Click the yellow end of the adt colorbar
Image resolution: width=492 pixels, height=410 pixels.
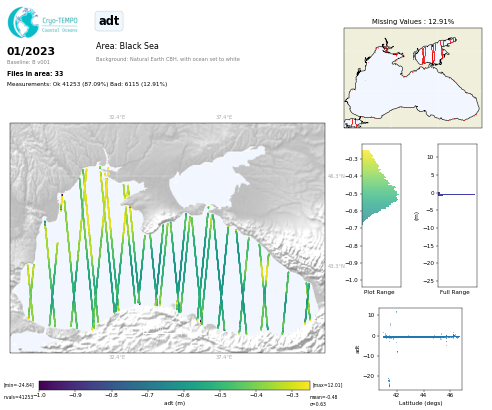click(303, 385)
